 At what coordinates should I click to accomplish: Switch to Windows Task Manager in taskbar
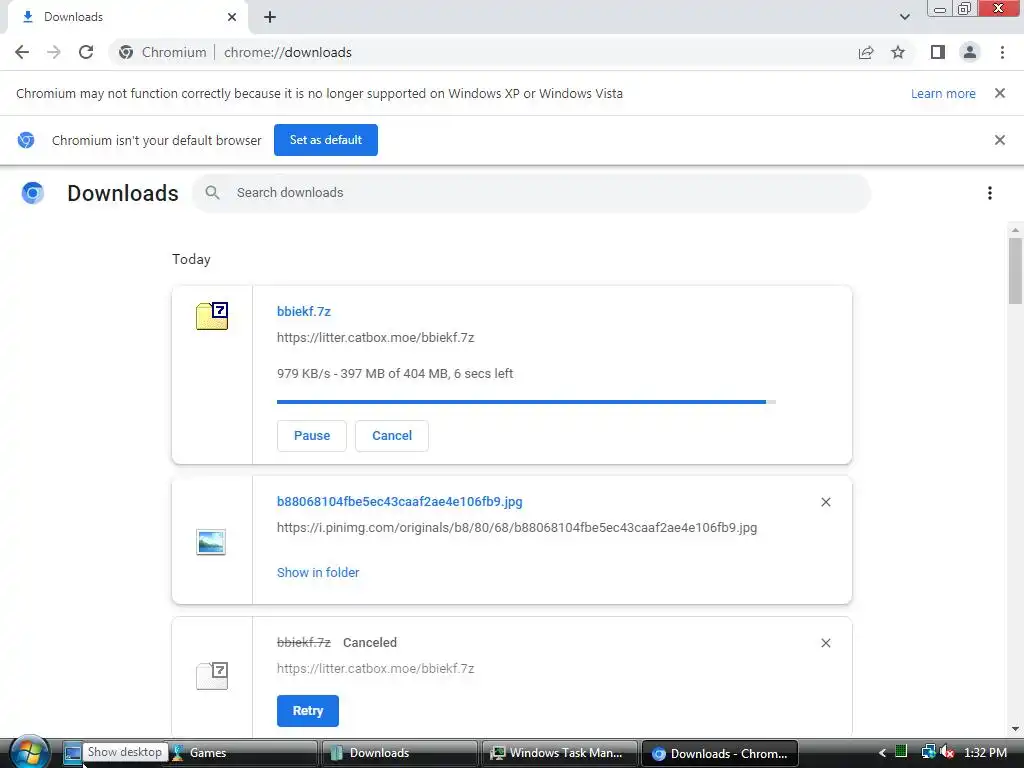click(x=560, y=753)
